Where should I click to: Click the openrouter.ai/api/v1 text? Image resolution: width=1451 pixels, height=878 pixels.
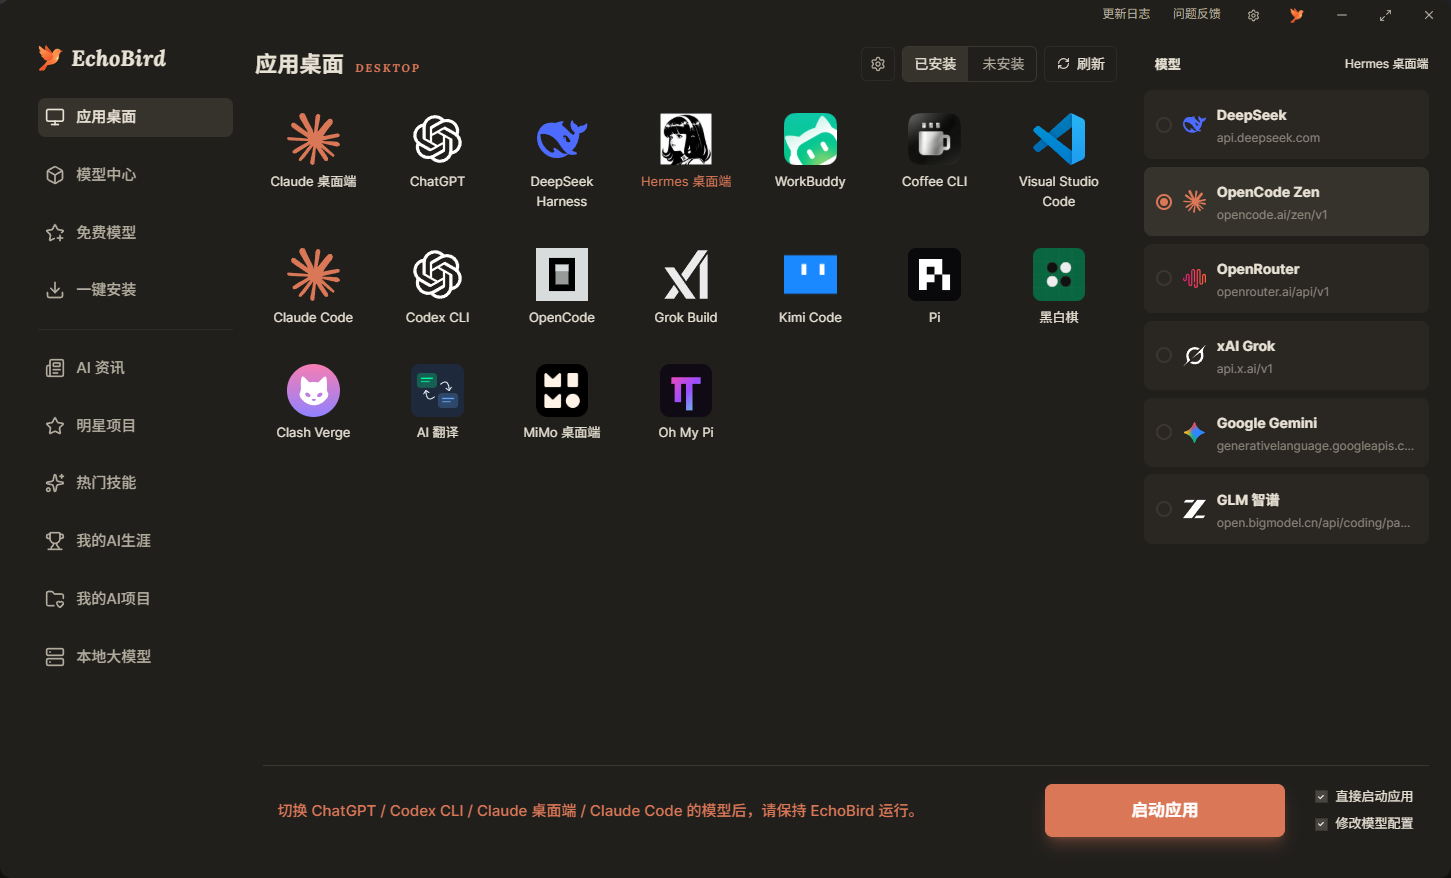1273,292
